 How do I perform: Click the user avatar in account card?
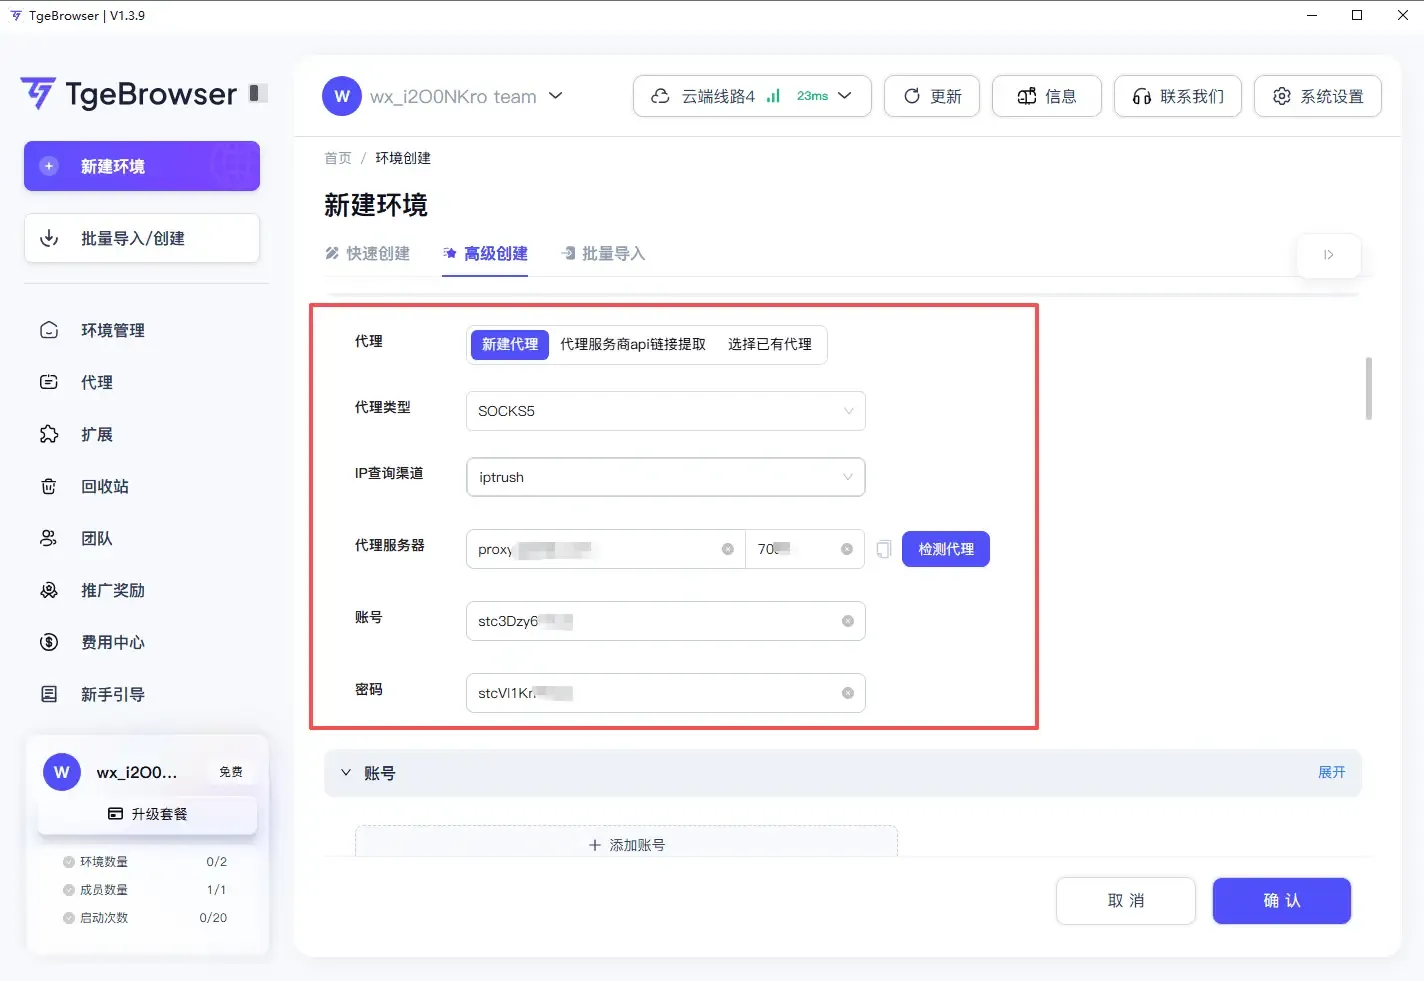click(x=62, y=772)
